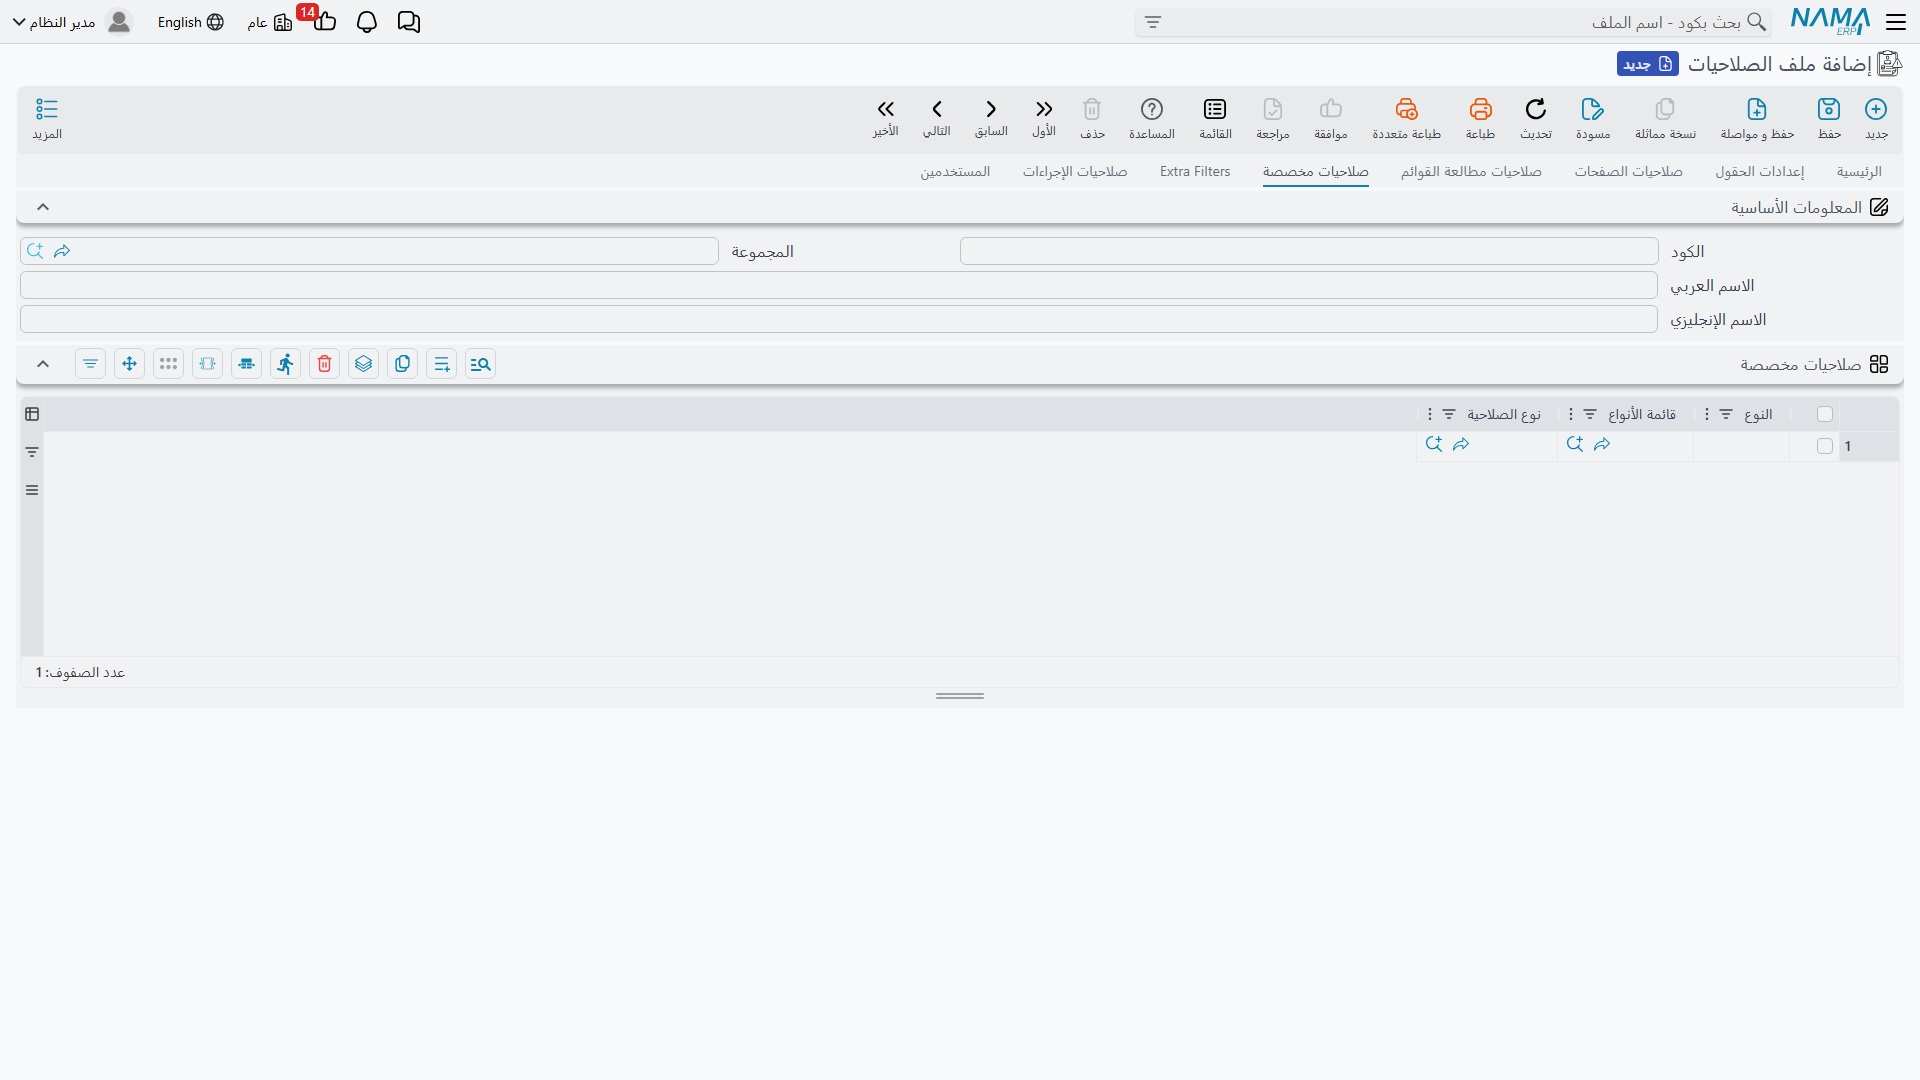This screenshot has height=1080, width=1920.
Task: Click Save and Continue (حفظ و مواصلة)
Action: pos(1757,118)
